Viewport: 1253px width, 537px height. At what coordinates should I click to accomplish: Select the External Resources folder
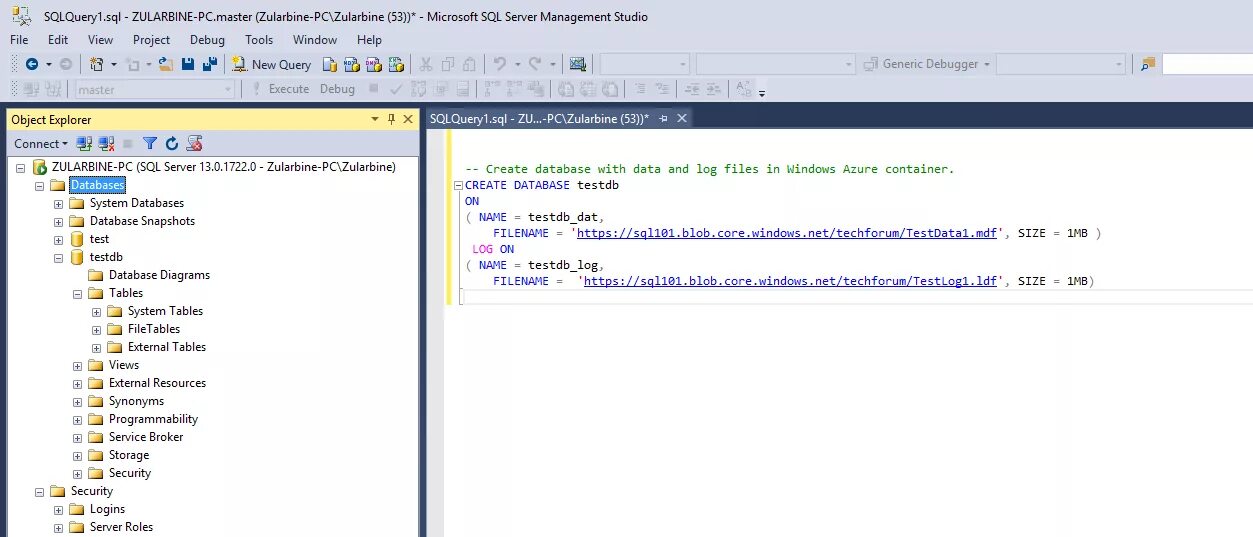(x=157, y=383)
